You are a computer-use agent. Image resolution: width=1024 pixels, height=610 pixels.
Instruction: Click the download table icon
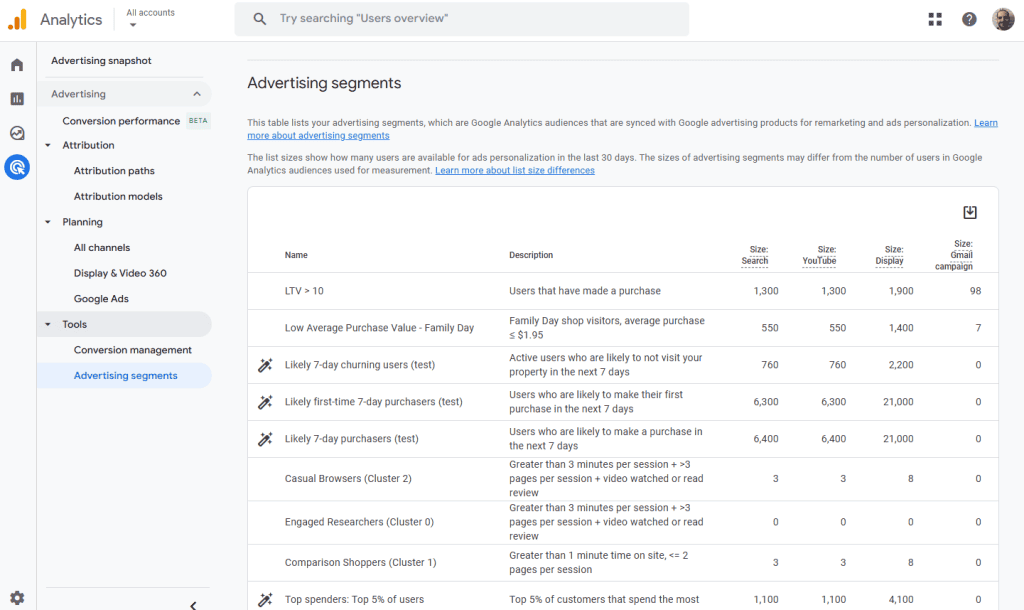pos(969,212)
